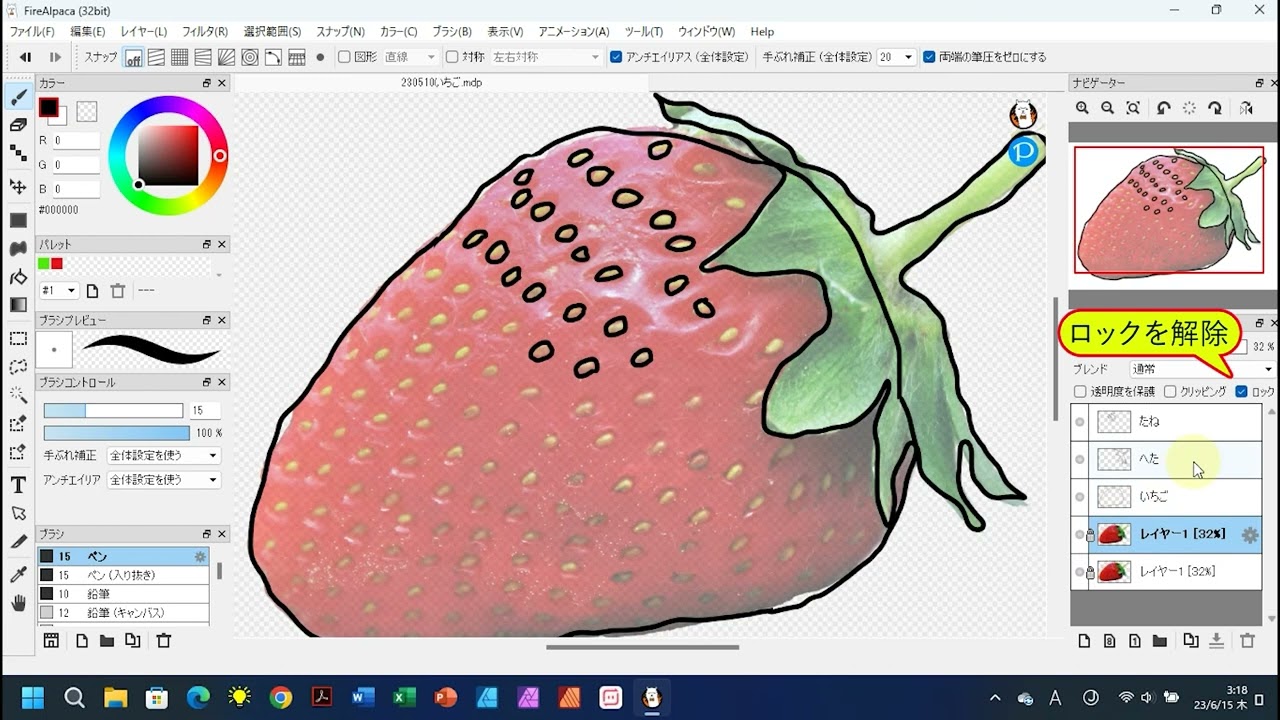Open settings gear for selected レイヤー1 layer

point(1249,535)
